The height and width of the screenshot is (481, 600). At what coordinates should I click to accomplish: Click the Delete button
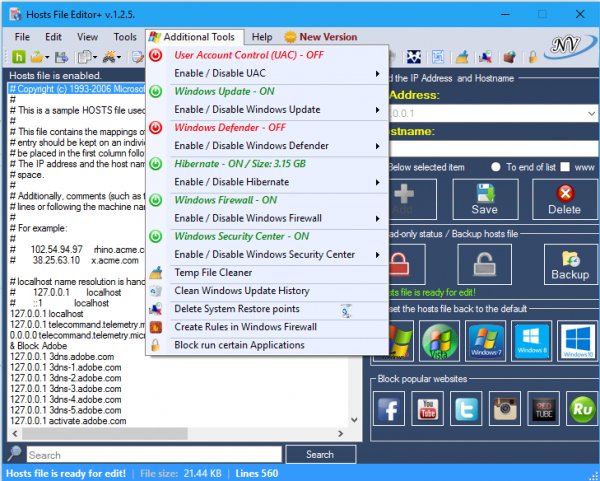(564, 199)
